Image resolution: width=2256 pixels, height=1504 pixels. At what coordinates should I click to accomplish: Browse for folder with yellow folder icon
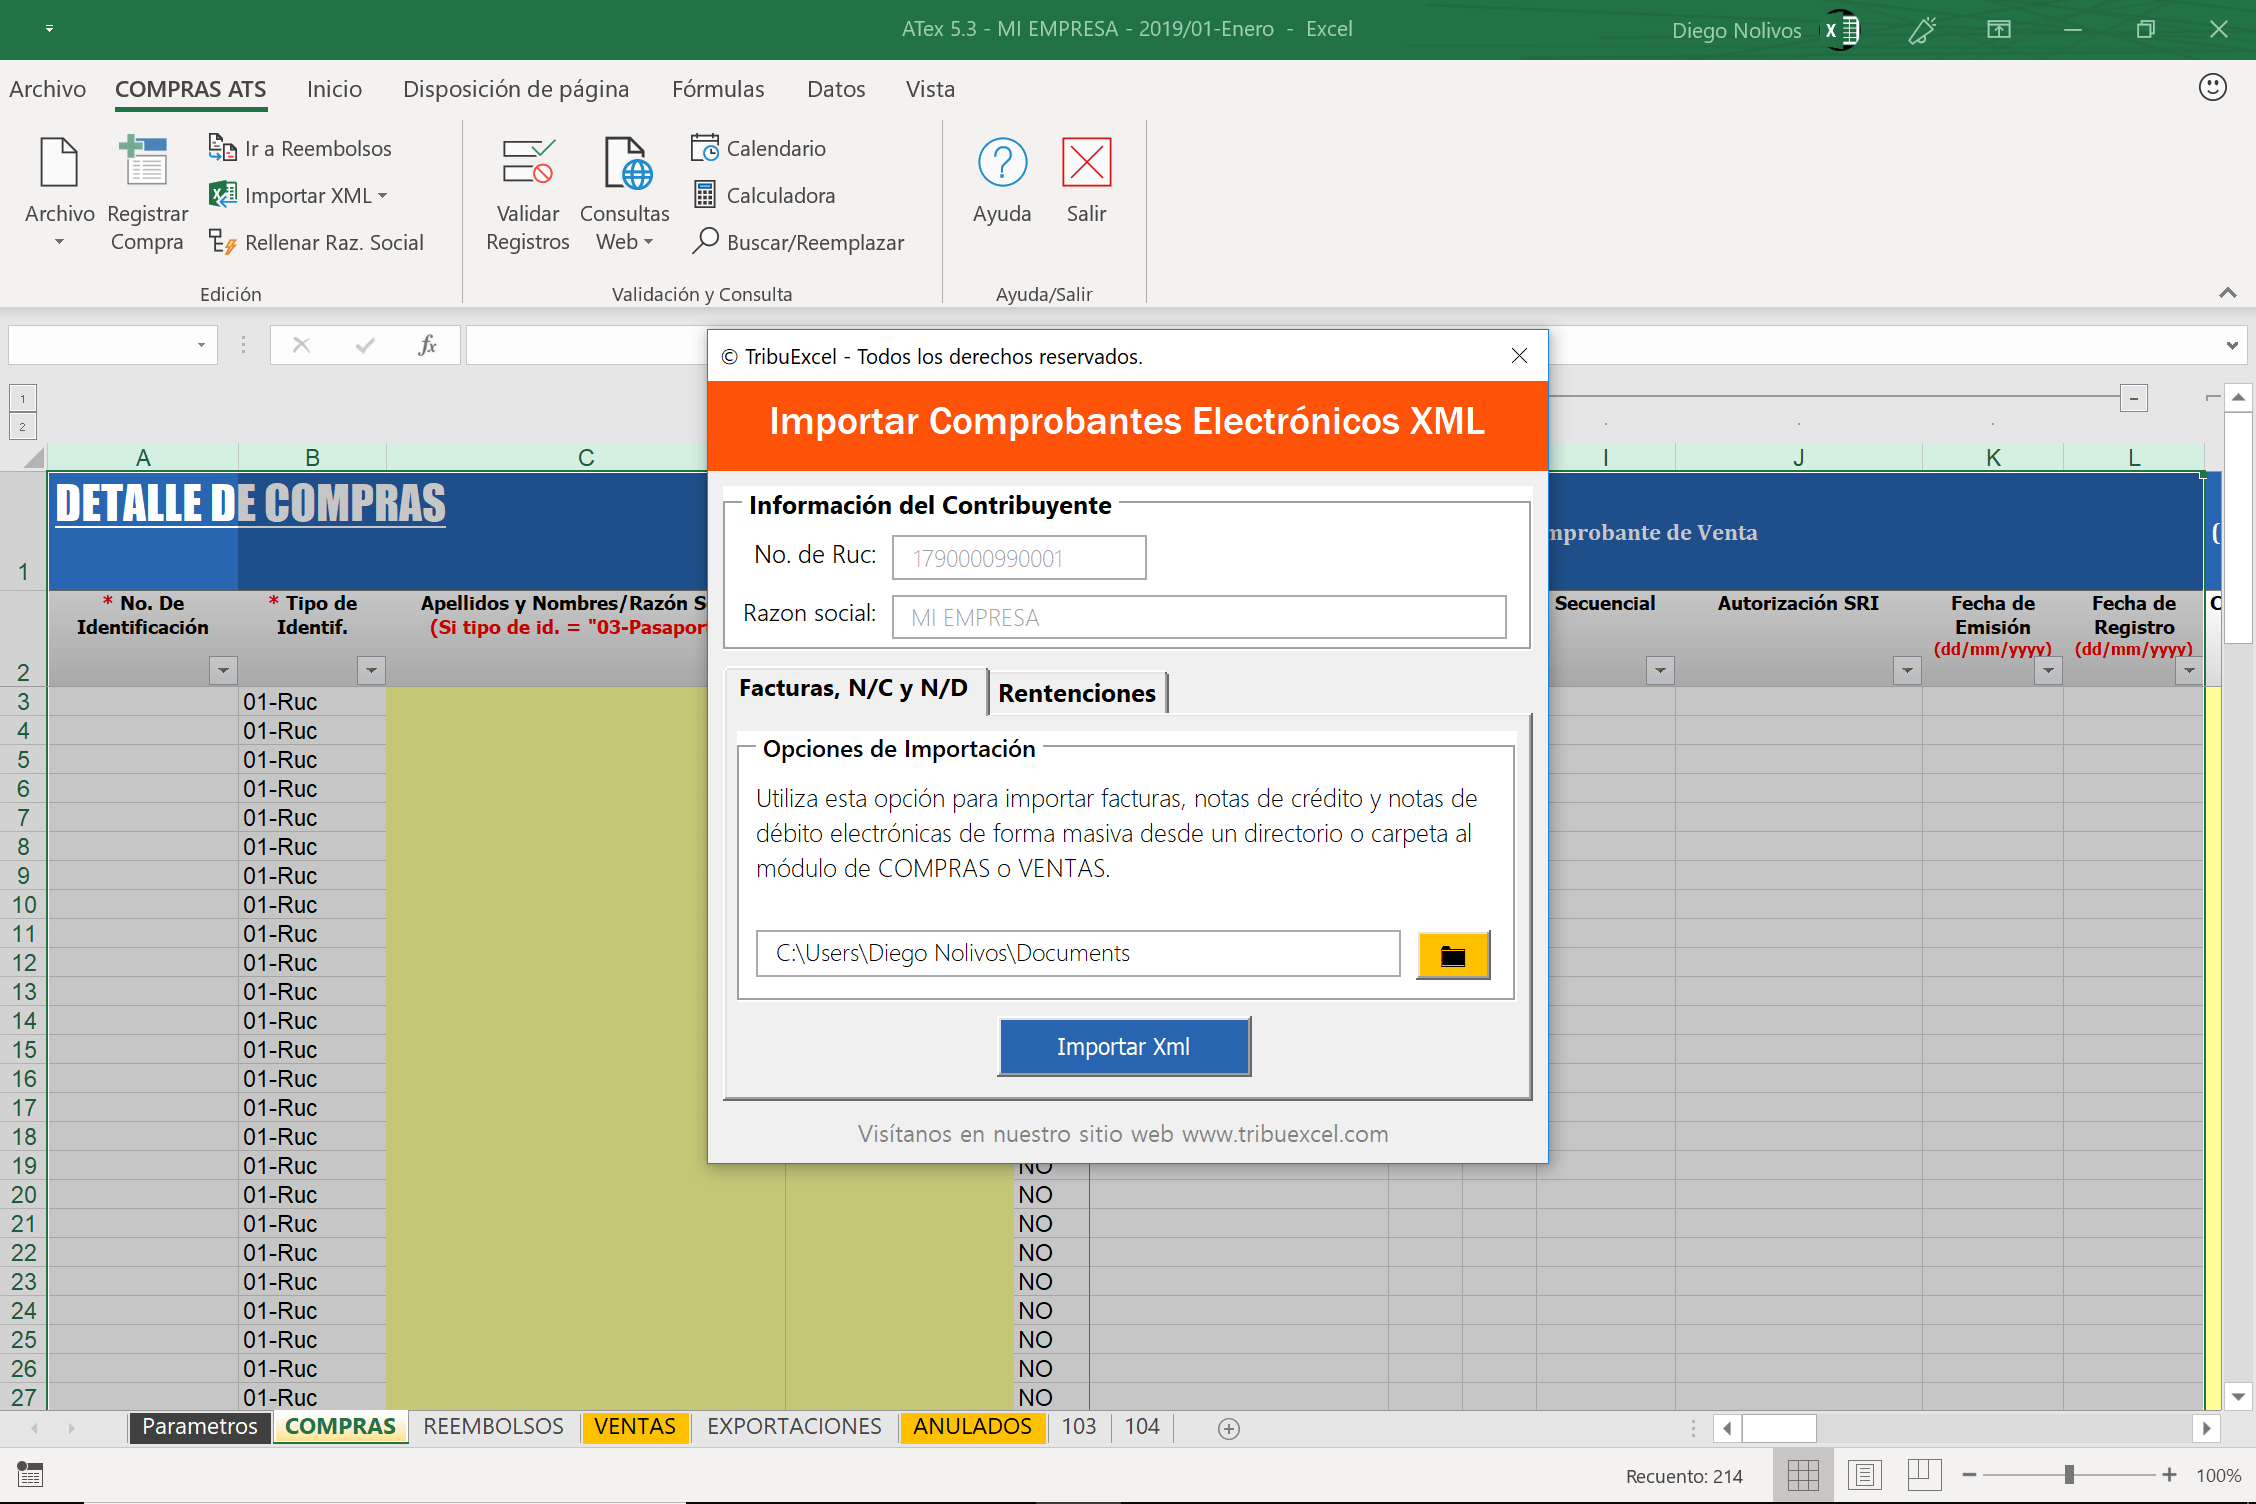[1453, 955]
